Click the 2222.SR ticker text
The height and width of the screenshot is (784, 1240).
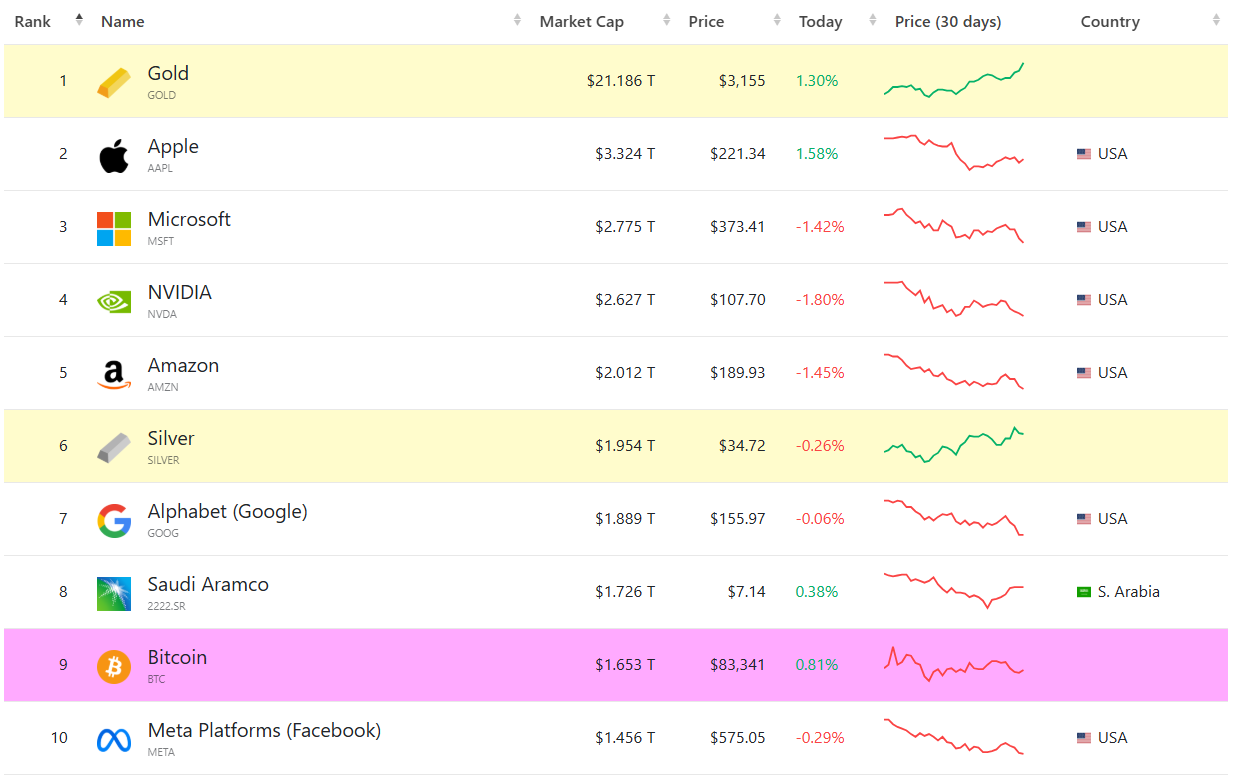[166, 606]
